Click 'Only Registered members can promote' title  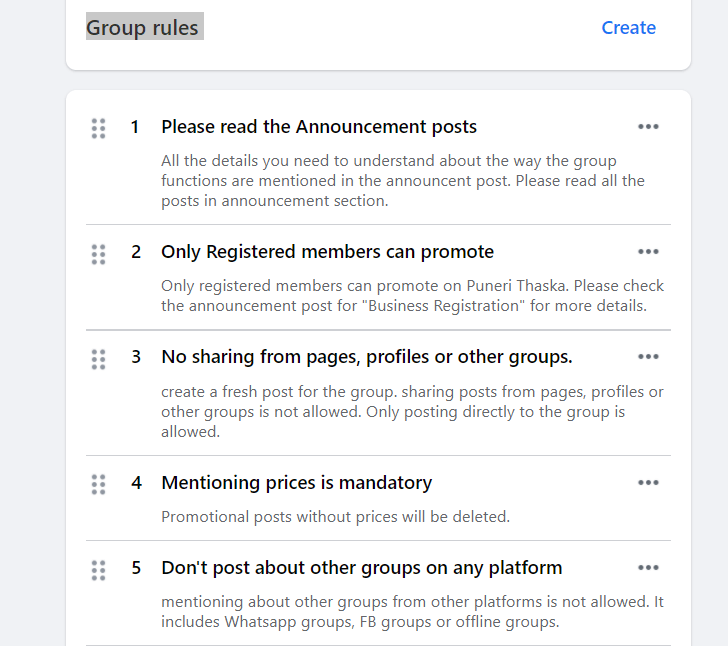tap(327, 252)
